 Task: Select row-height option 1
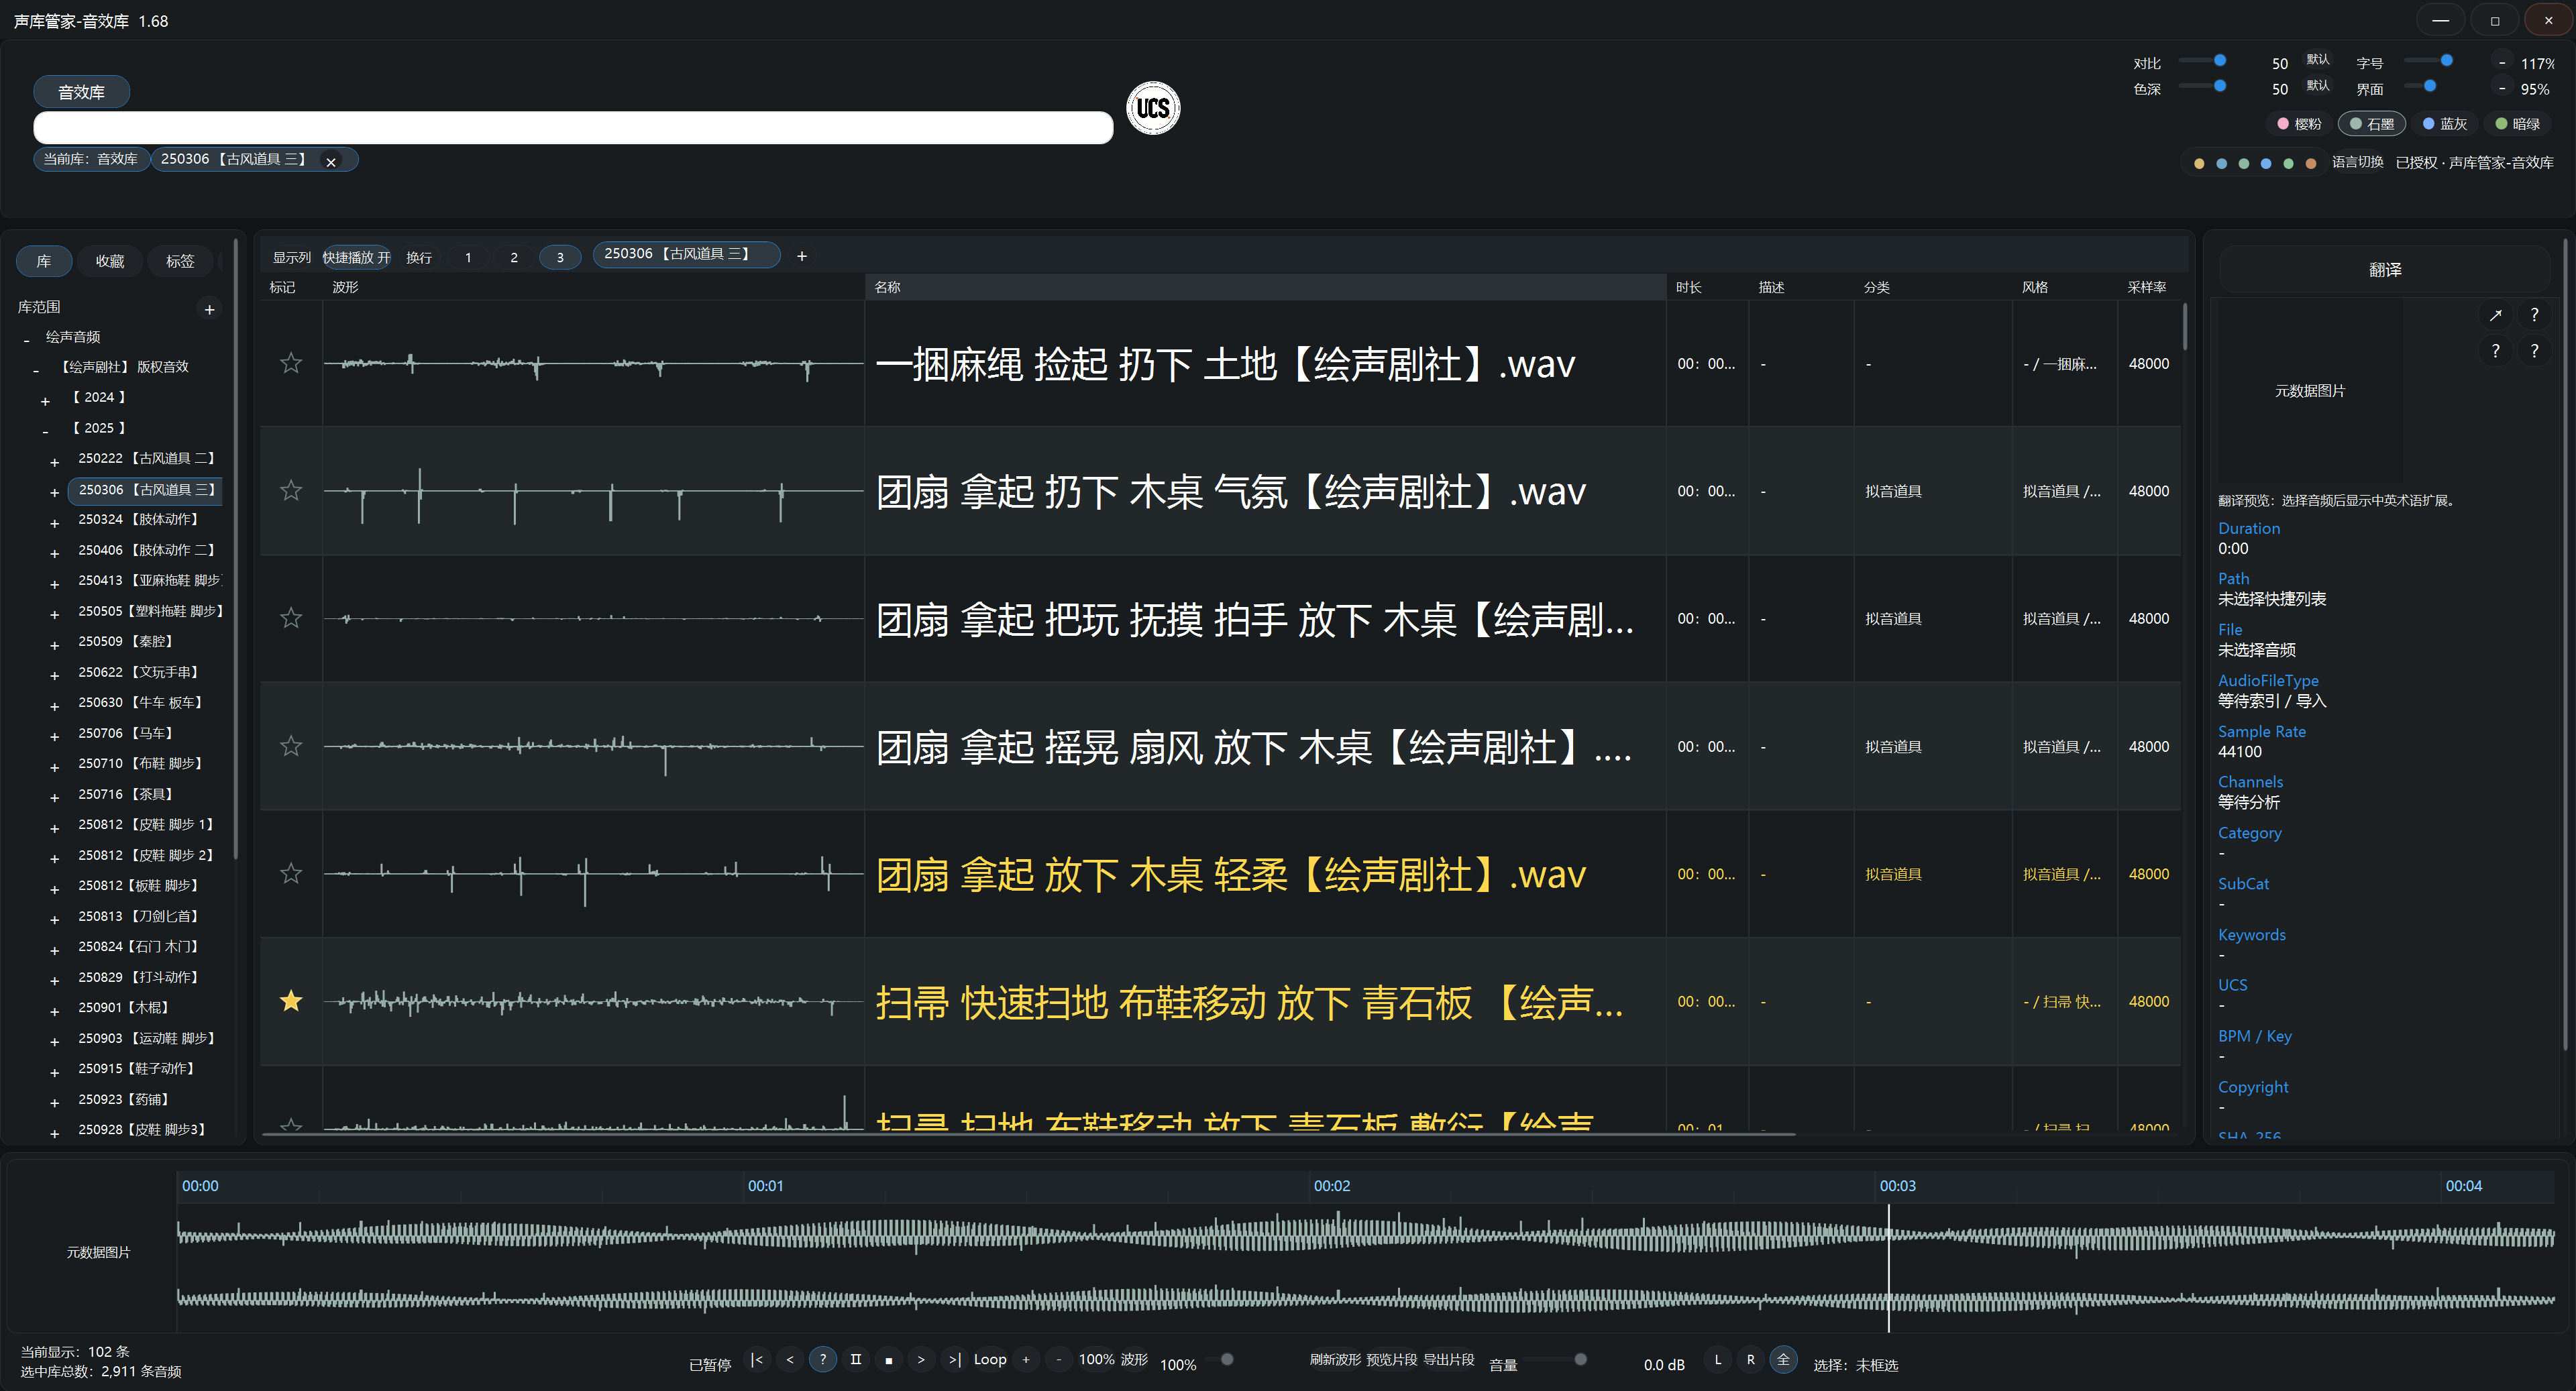(x=468, y=257)
